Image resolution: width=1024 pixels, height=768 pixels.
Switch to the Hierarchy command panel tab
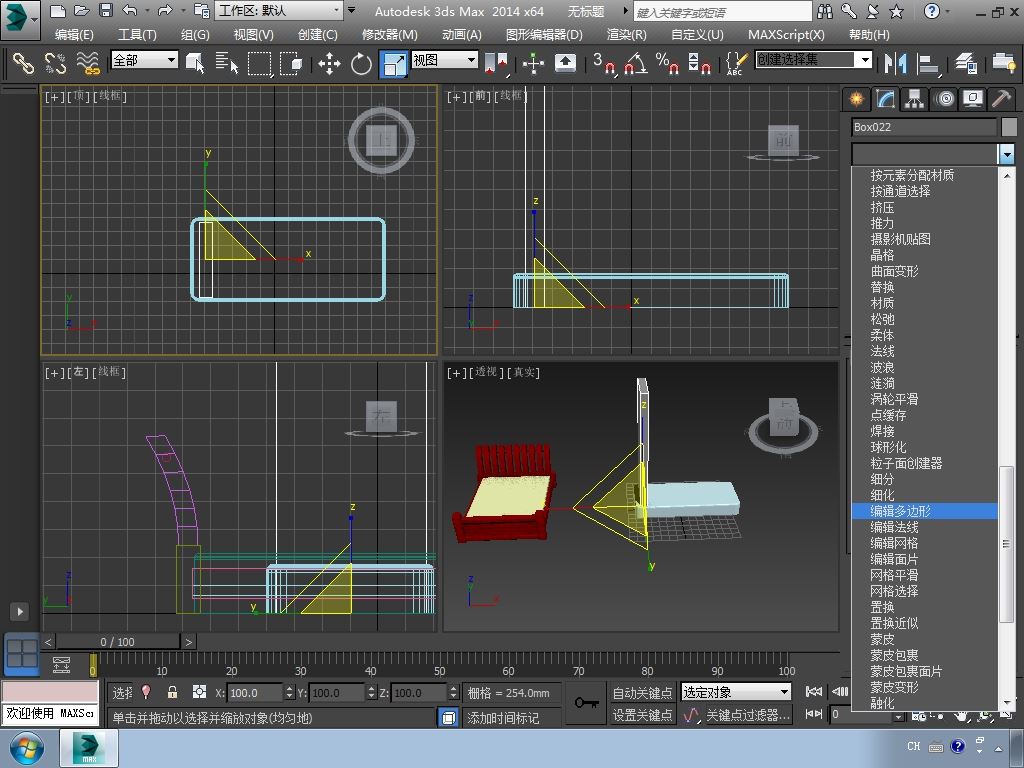tap(914, 99)
